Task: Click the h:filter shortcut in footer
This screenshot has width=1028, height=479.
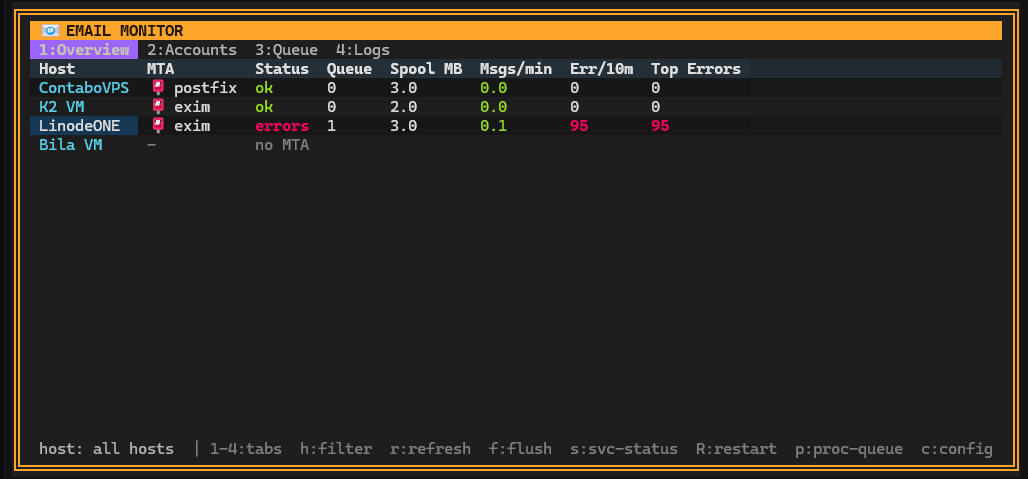Action: (336, 449)
